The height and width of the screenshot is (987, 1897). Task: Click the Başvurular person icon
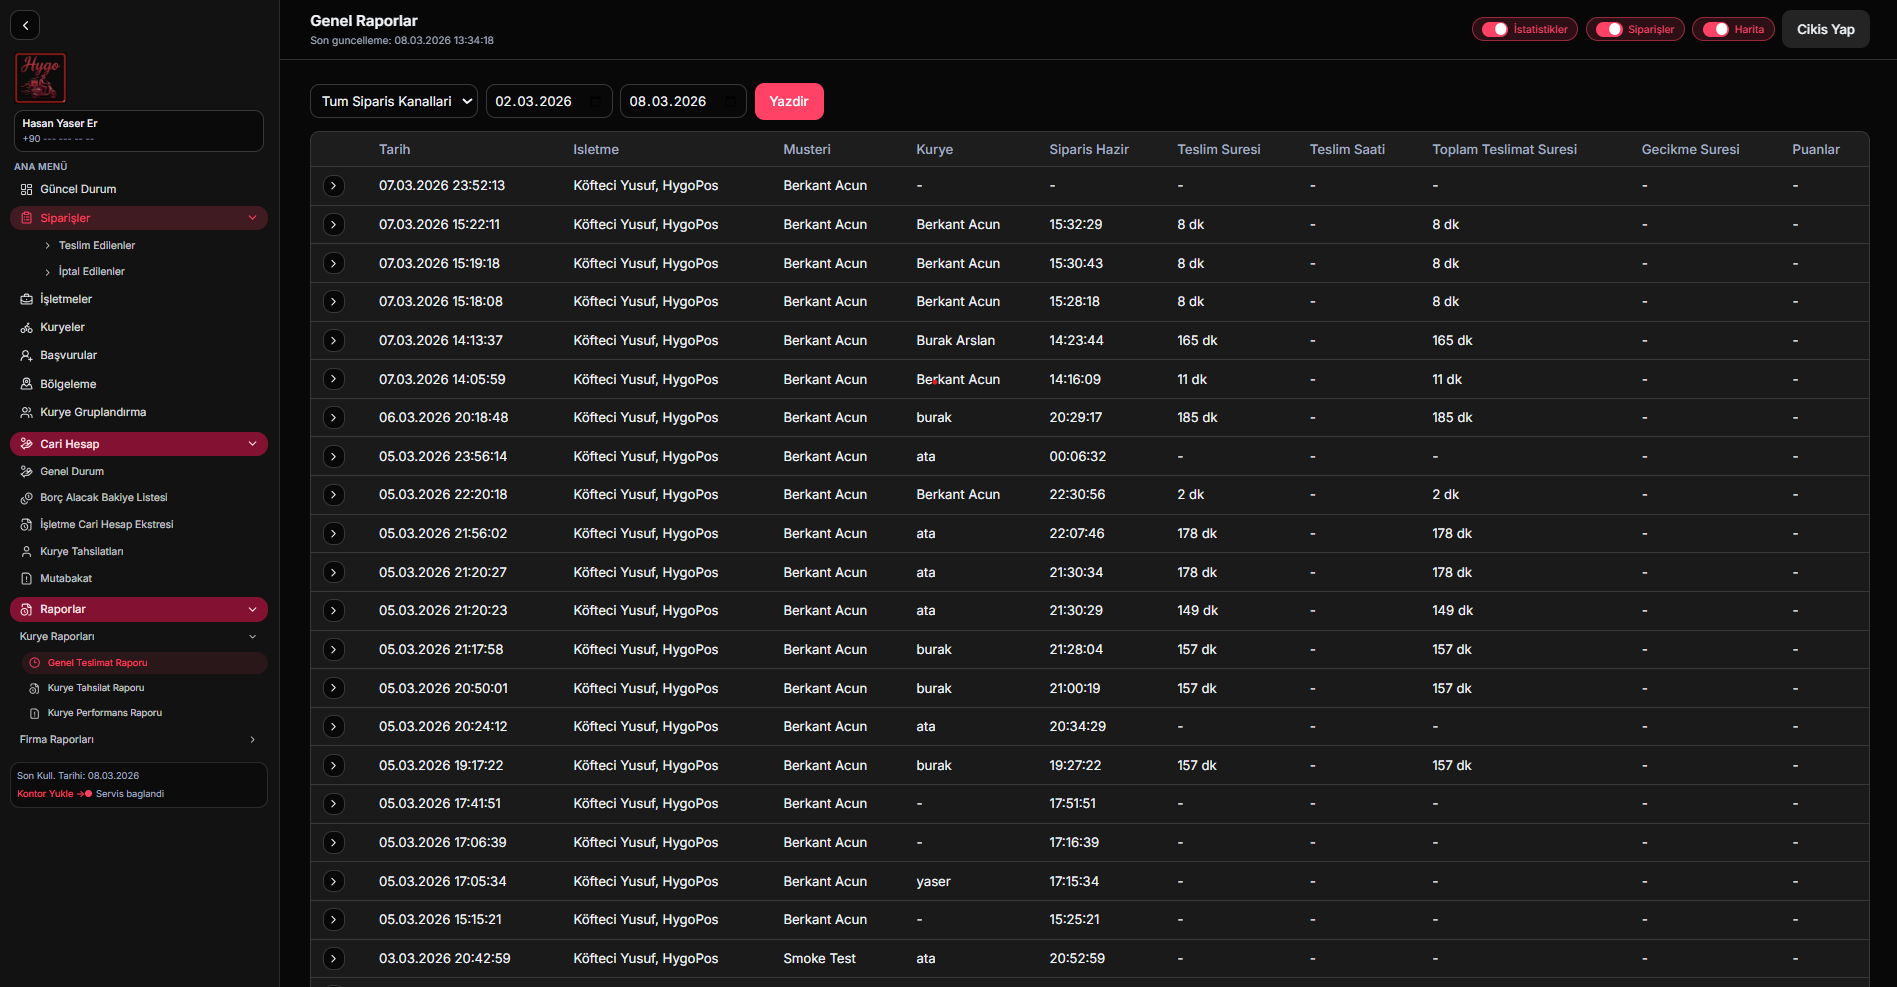(x=27, y=355)
